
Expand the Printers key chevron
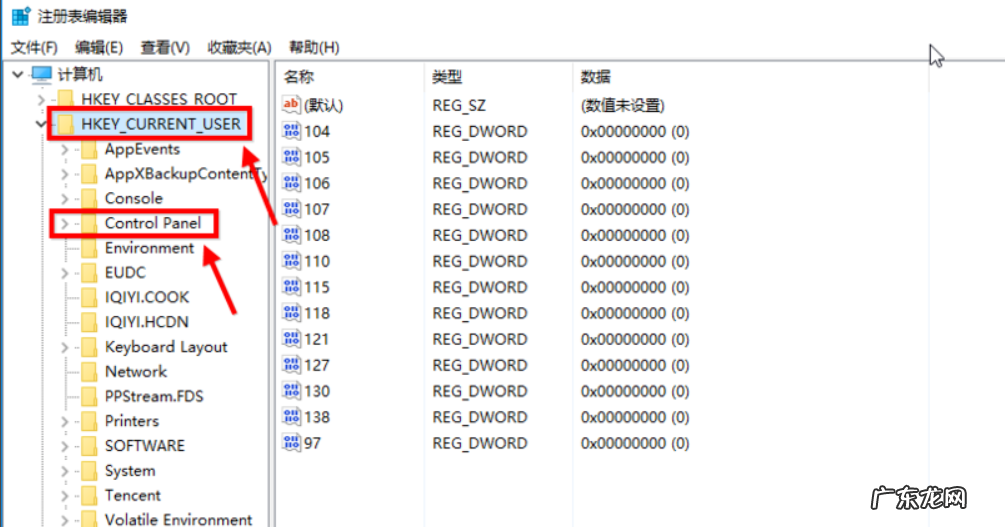(65, 421)
